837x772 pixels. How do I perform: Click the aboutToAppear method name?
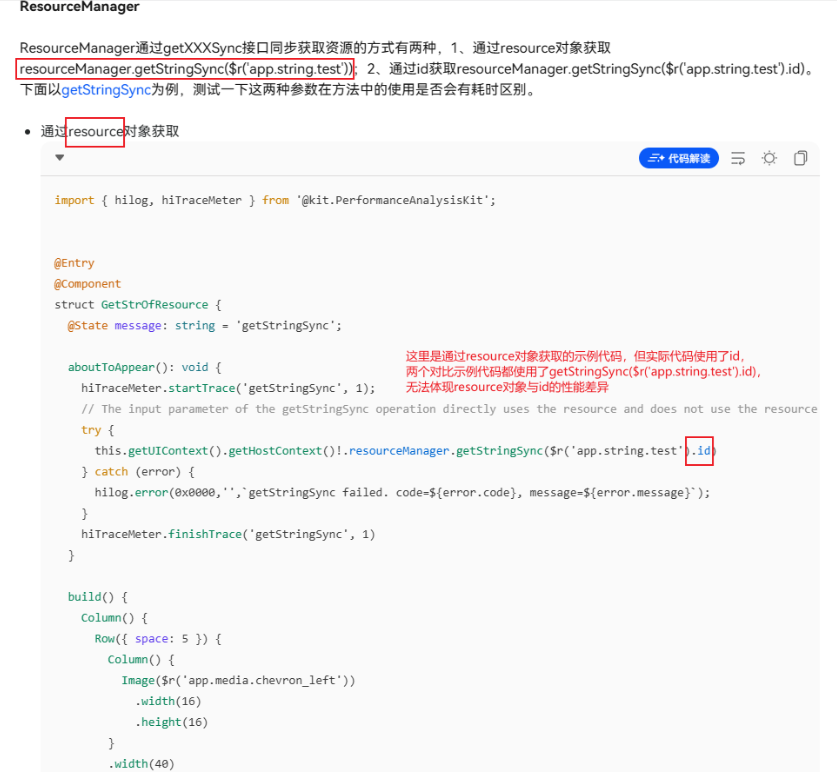pos(111,367)
